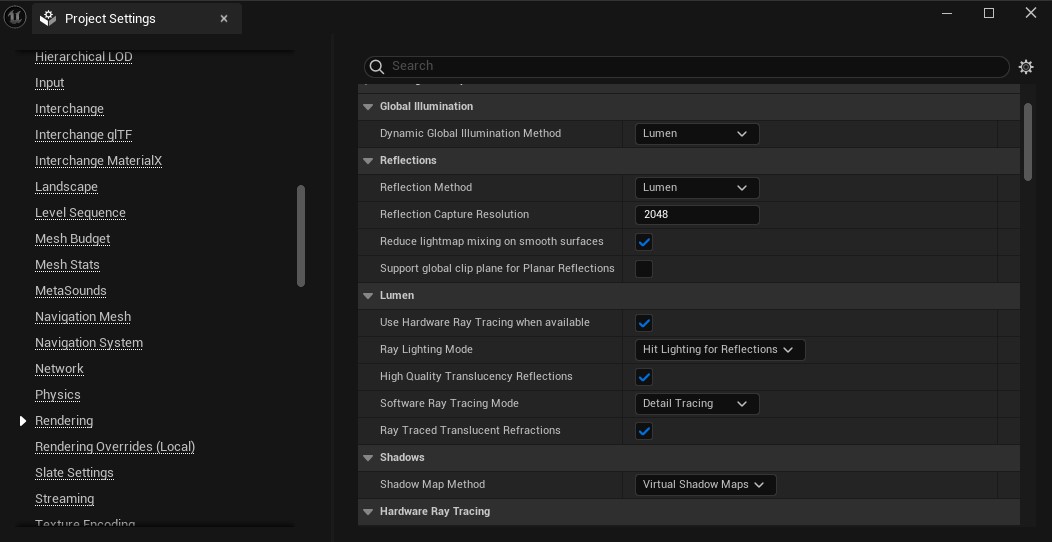Click the Project Settings tab icon

pyautogui.click(x=48, y=19)
